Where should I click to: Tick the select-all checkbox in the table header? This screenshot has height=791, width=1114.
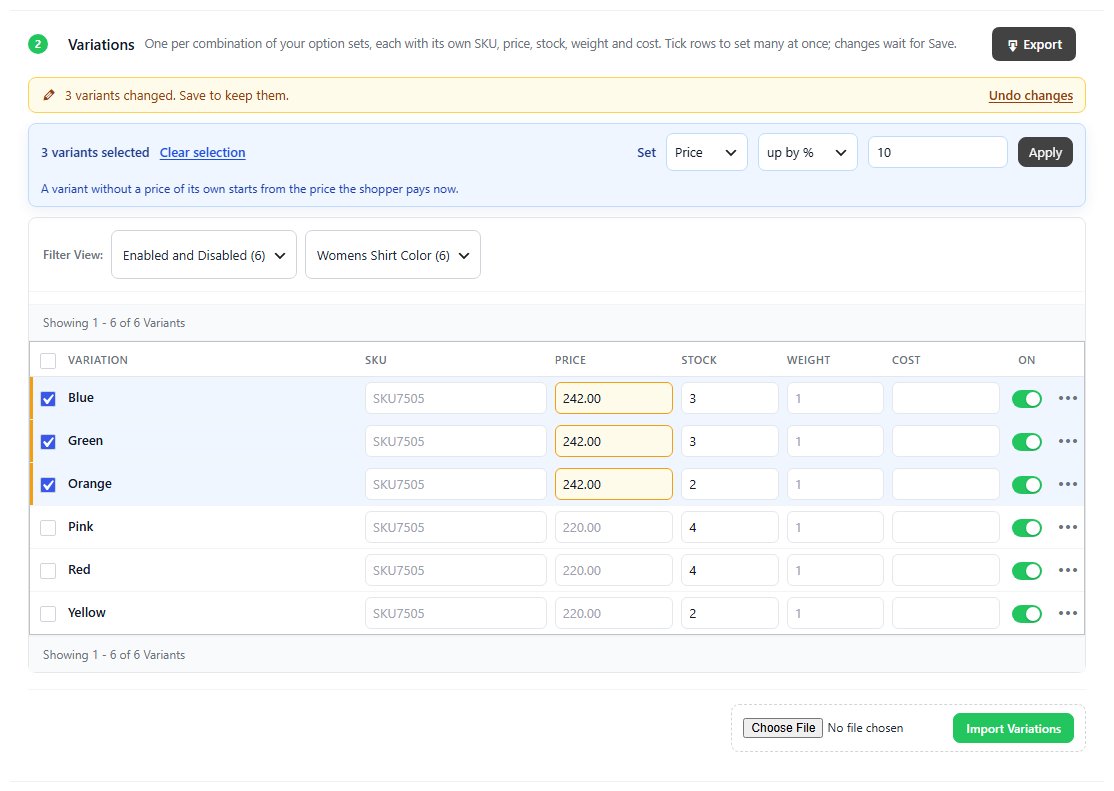coord(48,361)
